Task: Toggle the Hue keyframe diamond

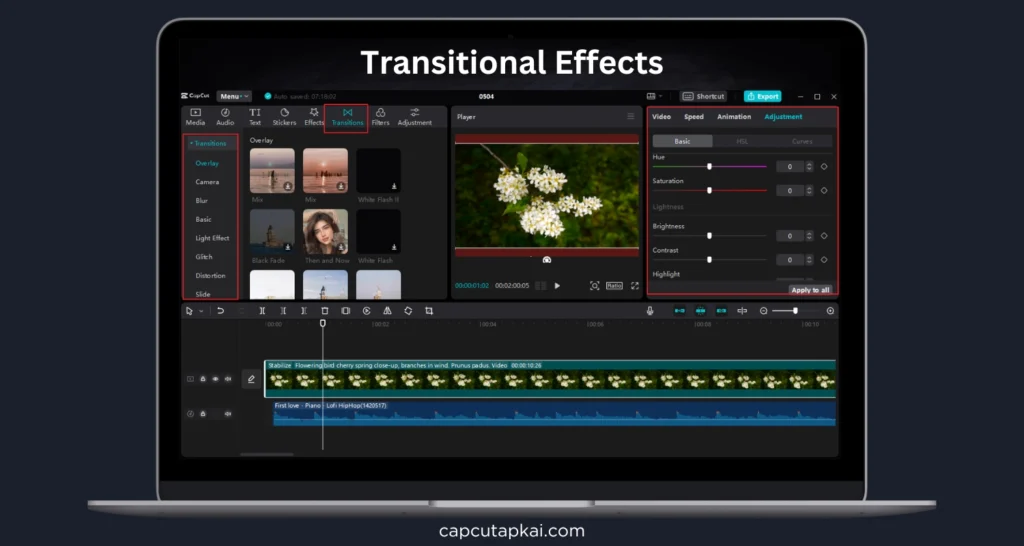Action: pyautogui.click(x=824, y=167)
